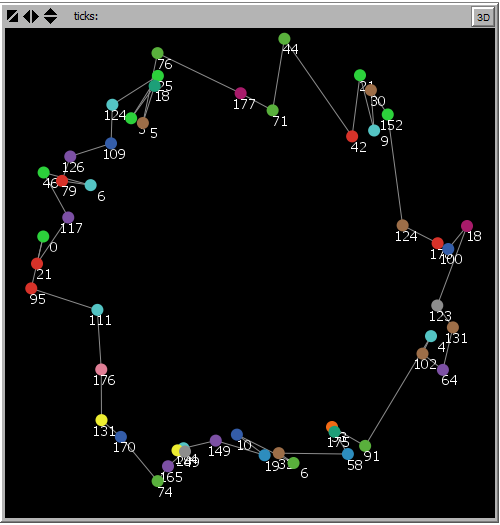Select the cyan node labeled 111

point(97,310)
